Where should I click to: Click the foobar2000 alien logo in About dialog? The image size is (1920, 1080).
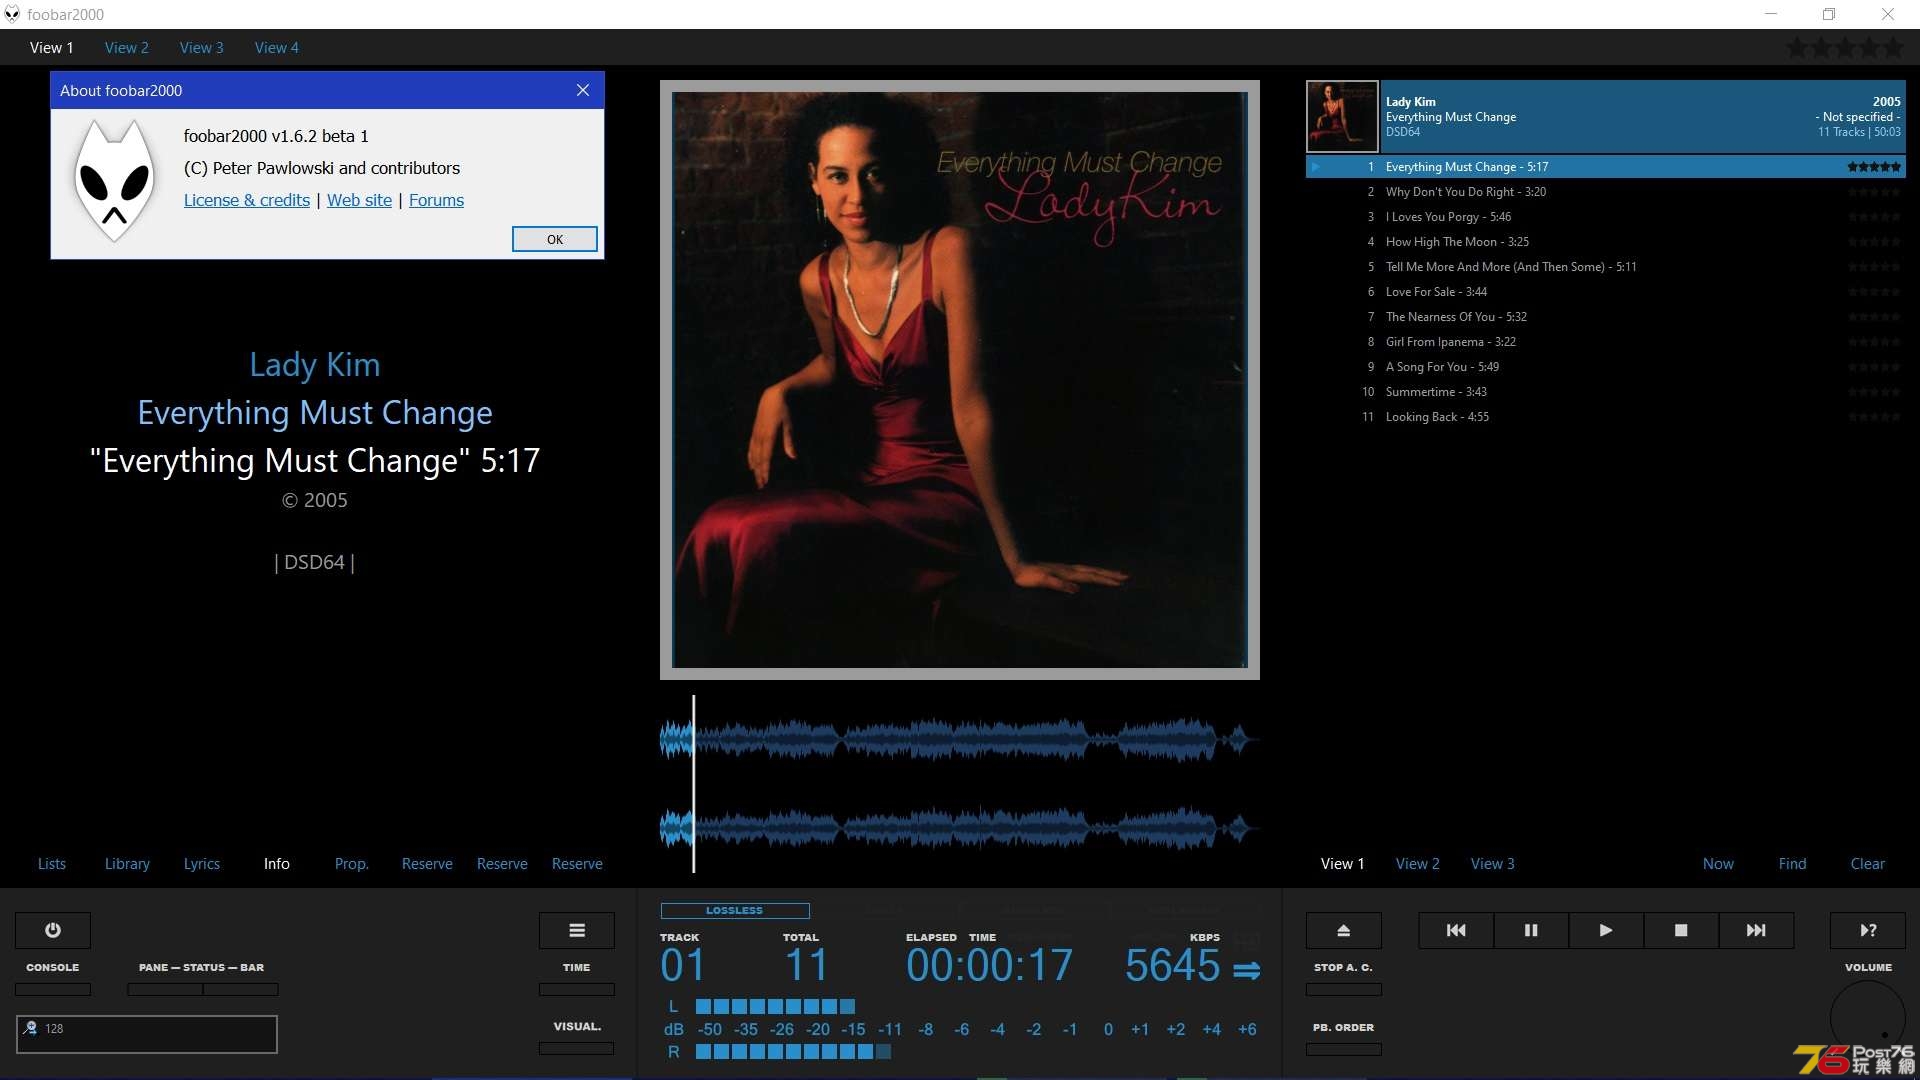click(115, 181)
